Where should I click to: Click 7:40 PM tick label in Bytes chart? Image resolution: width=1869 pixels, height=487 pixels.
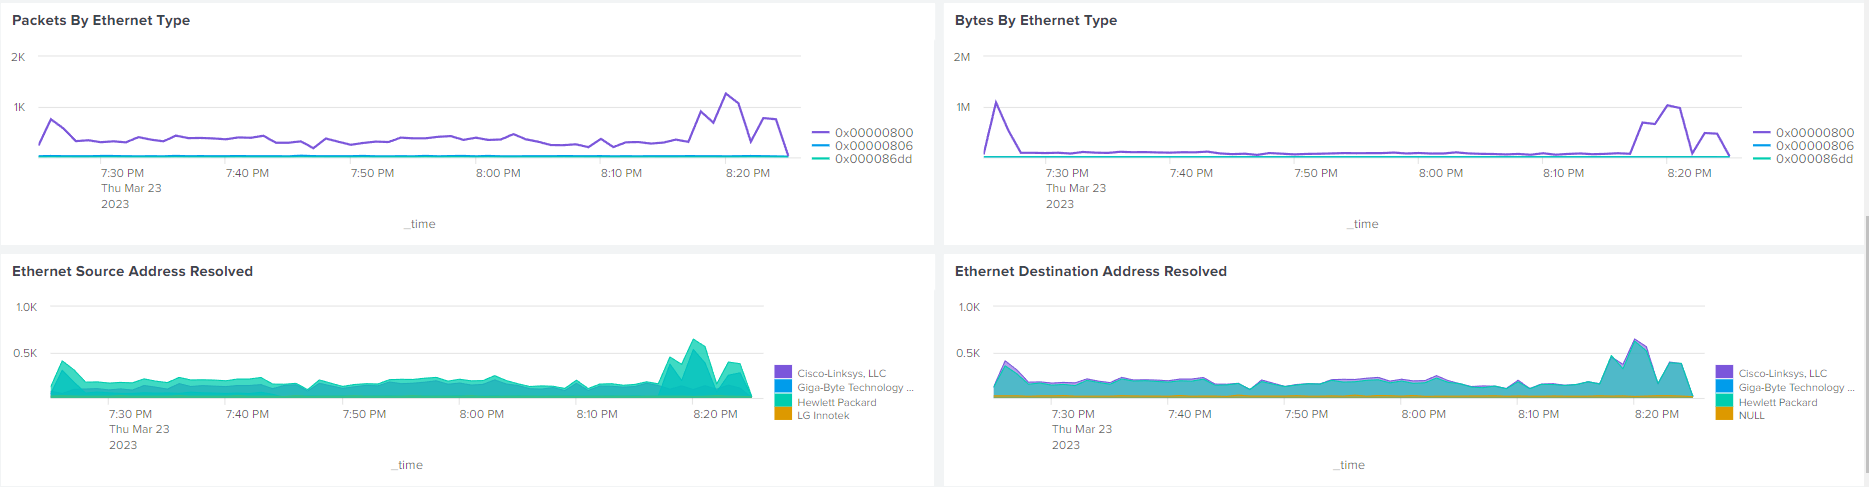click(x=1191, y=173)
